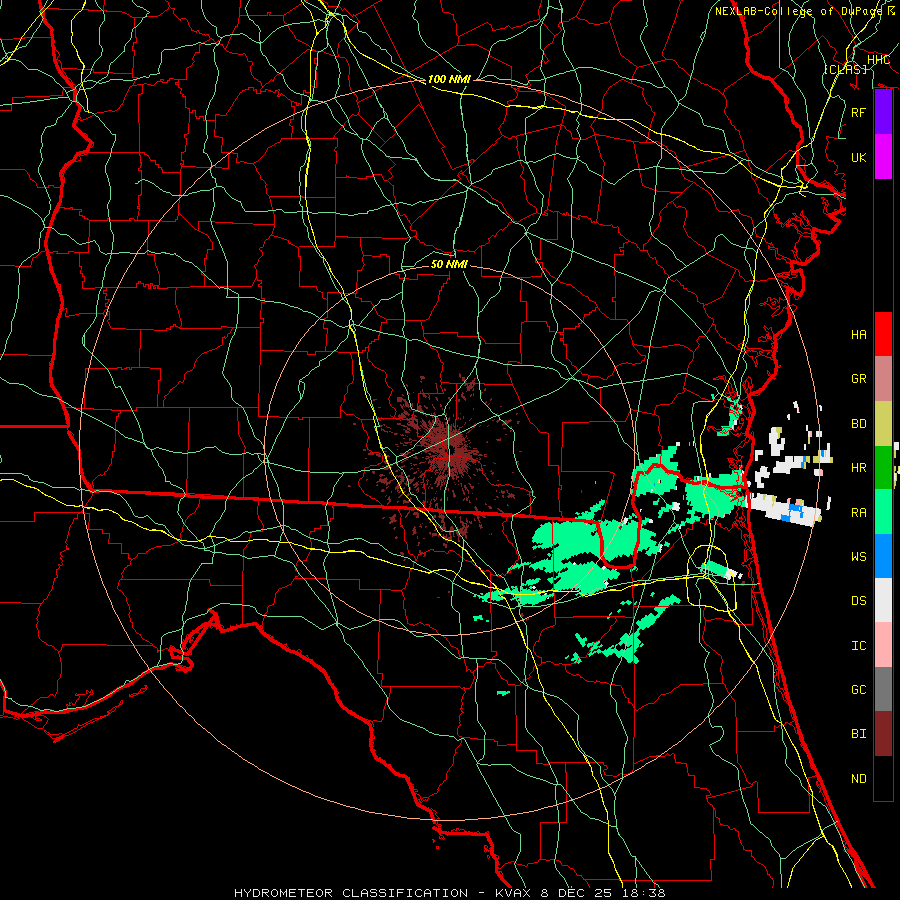
Task: Click the 'BD' legend label
Action: [859, 424]
